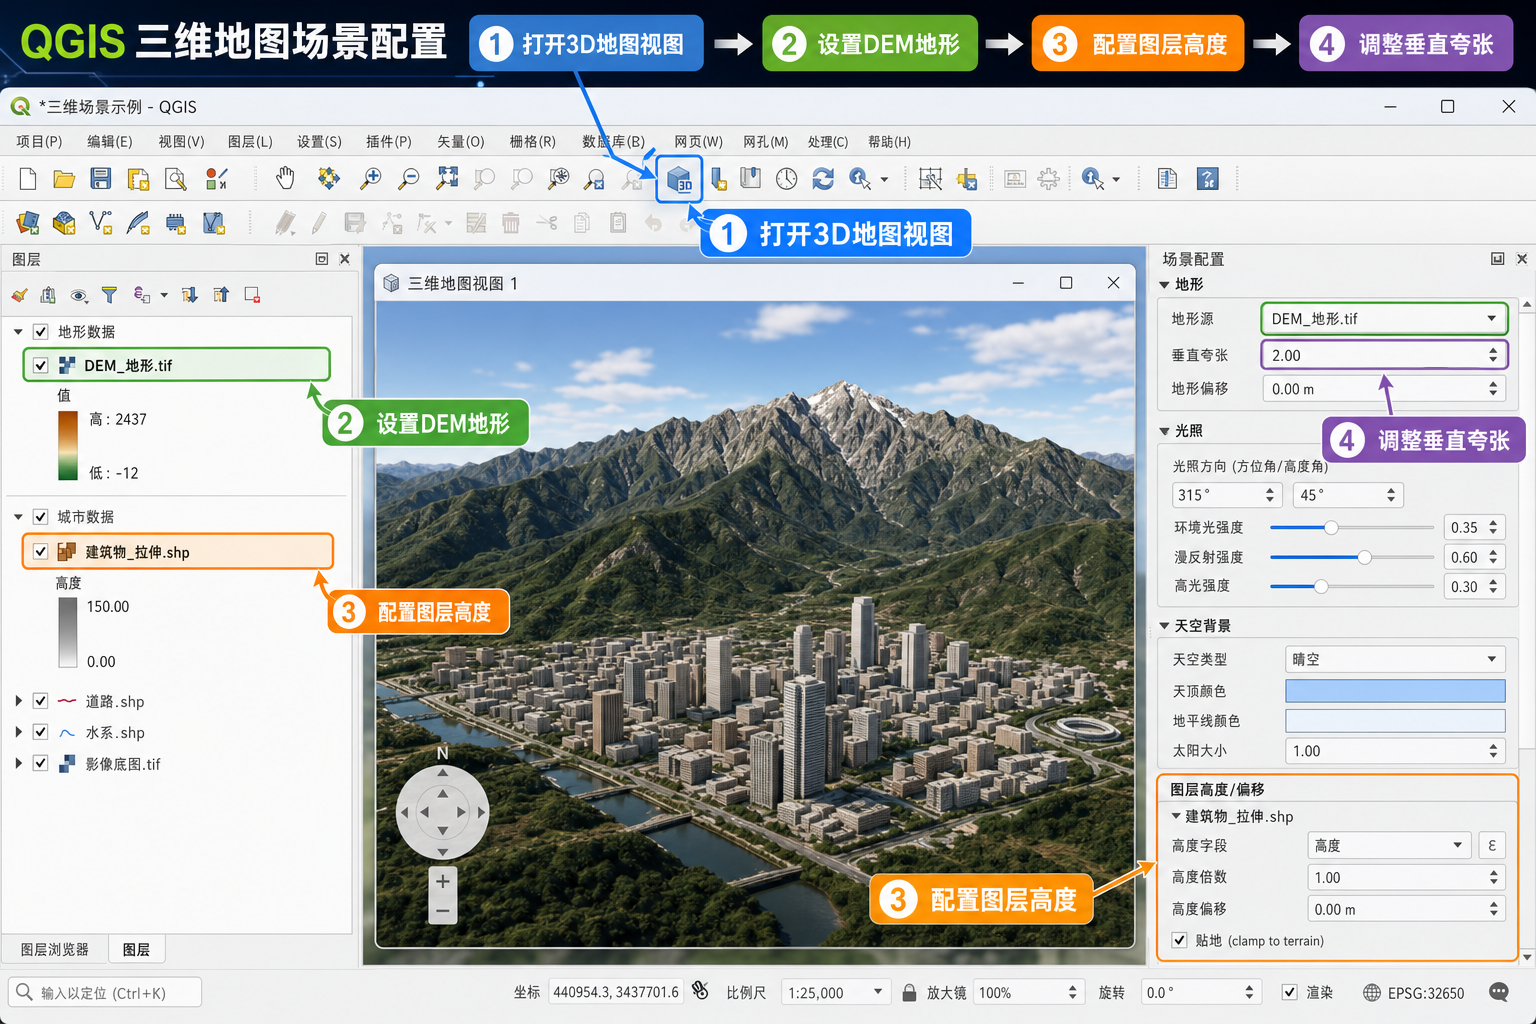
Task: Click the 垂直夸张 2.00 value field
Action: 1384,355
